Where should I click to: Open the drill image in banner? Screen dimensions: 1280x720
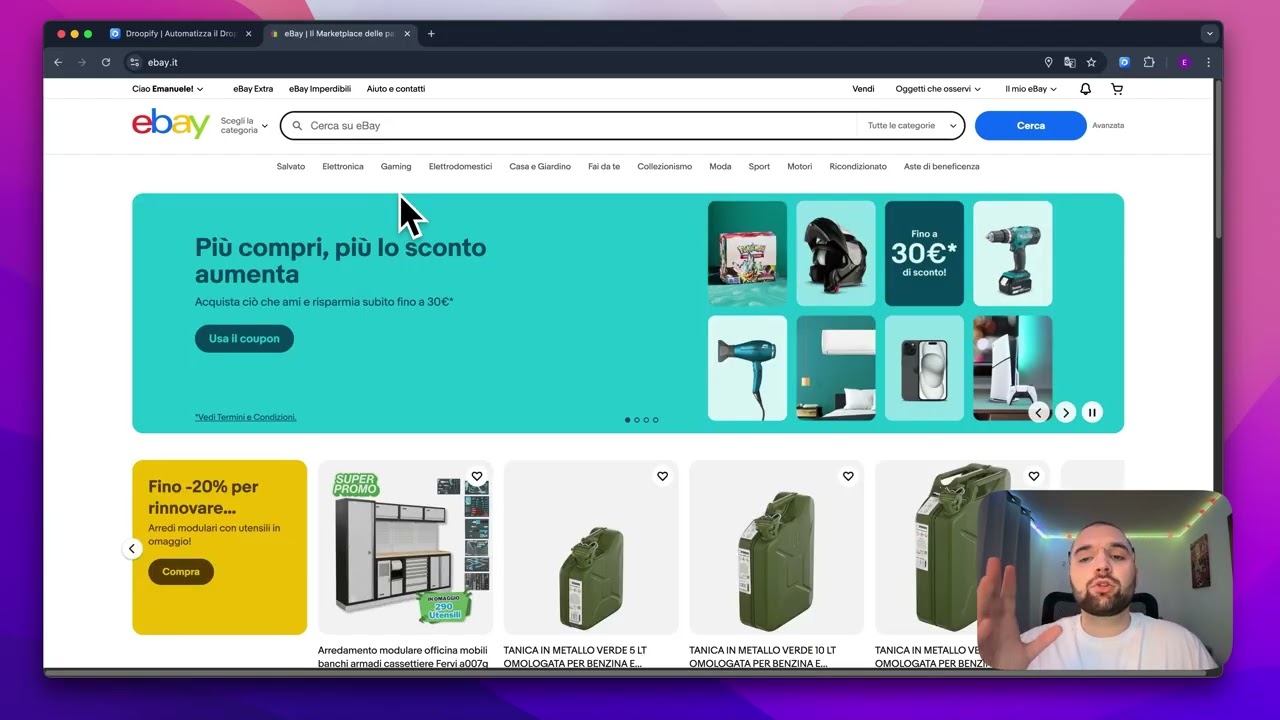[x=1012, y=253]
